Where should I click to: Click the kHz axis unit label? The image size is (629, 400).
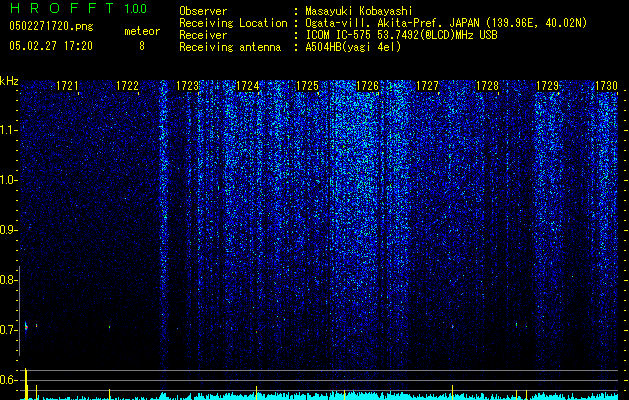click(x=9, y=81)
